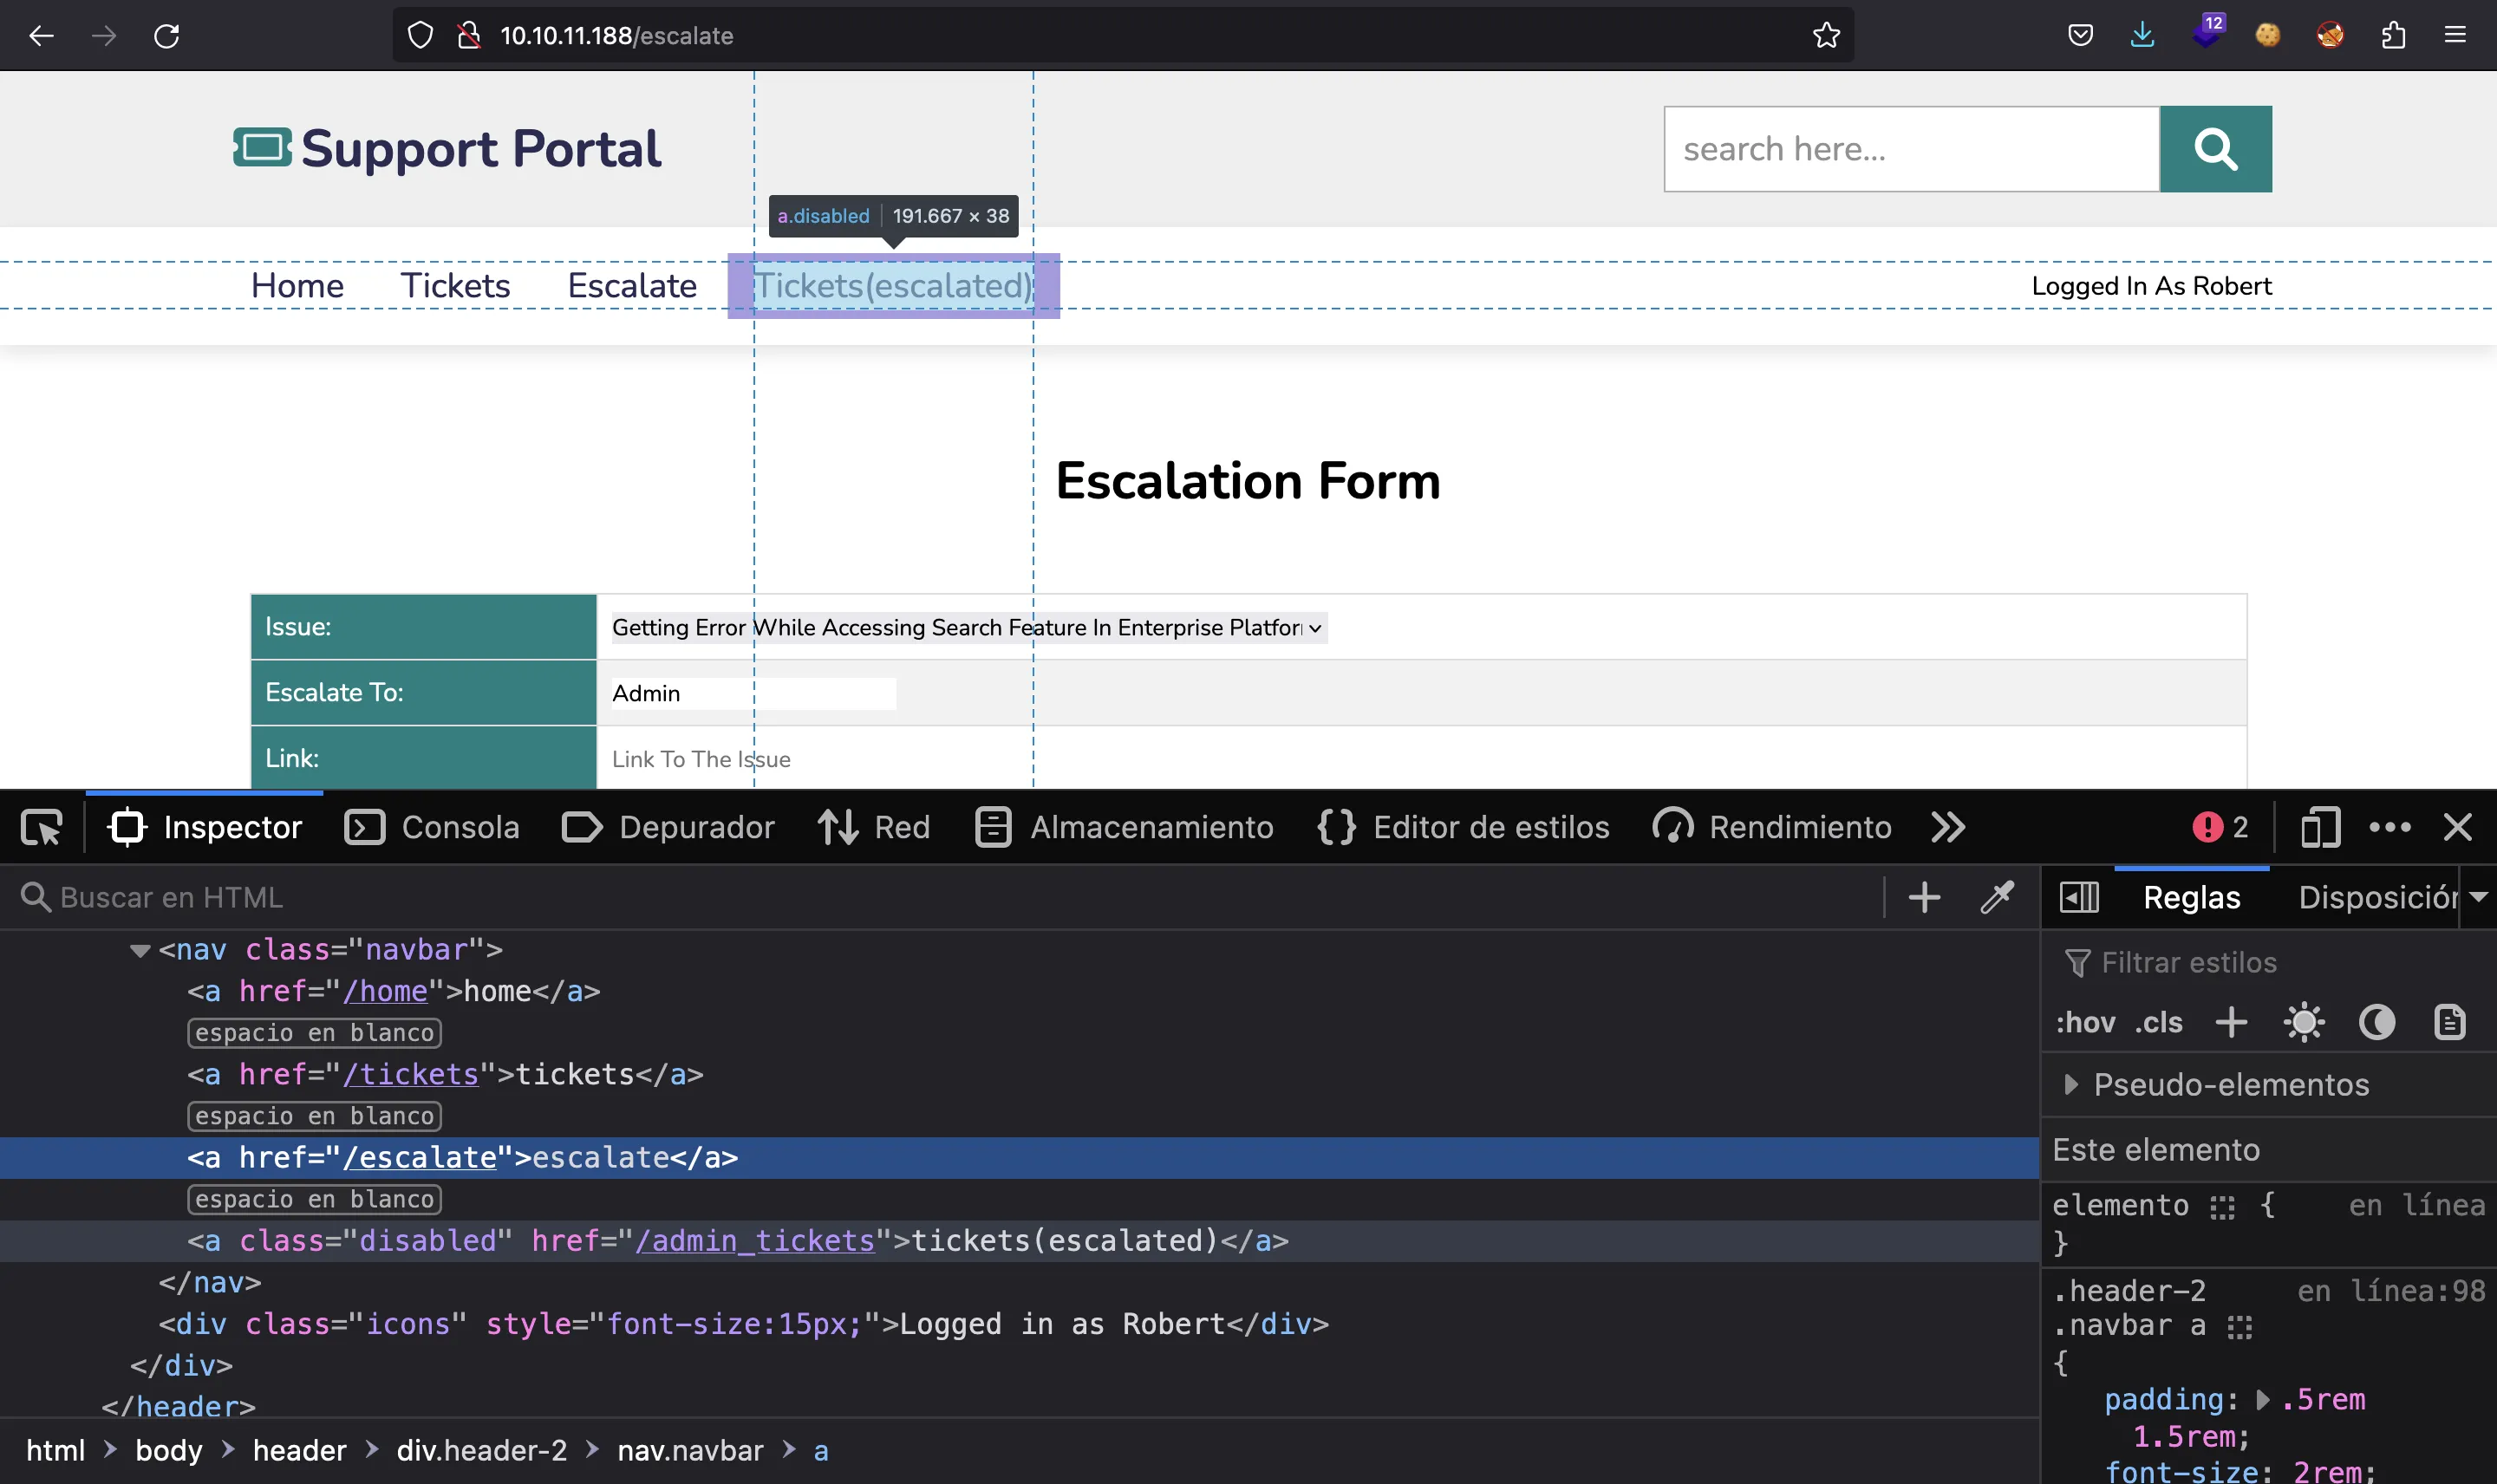2497x1484 pixels.
Task: Click the Inspector panel icon
Action: click(x=126, y=825)
